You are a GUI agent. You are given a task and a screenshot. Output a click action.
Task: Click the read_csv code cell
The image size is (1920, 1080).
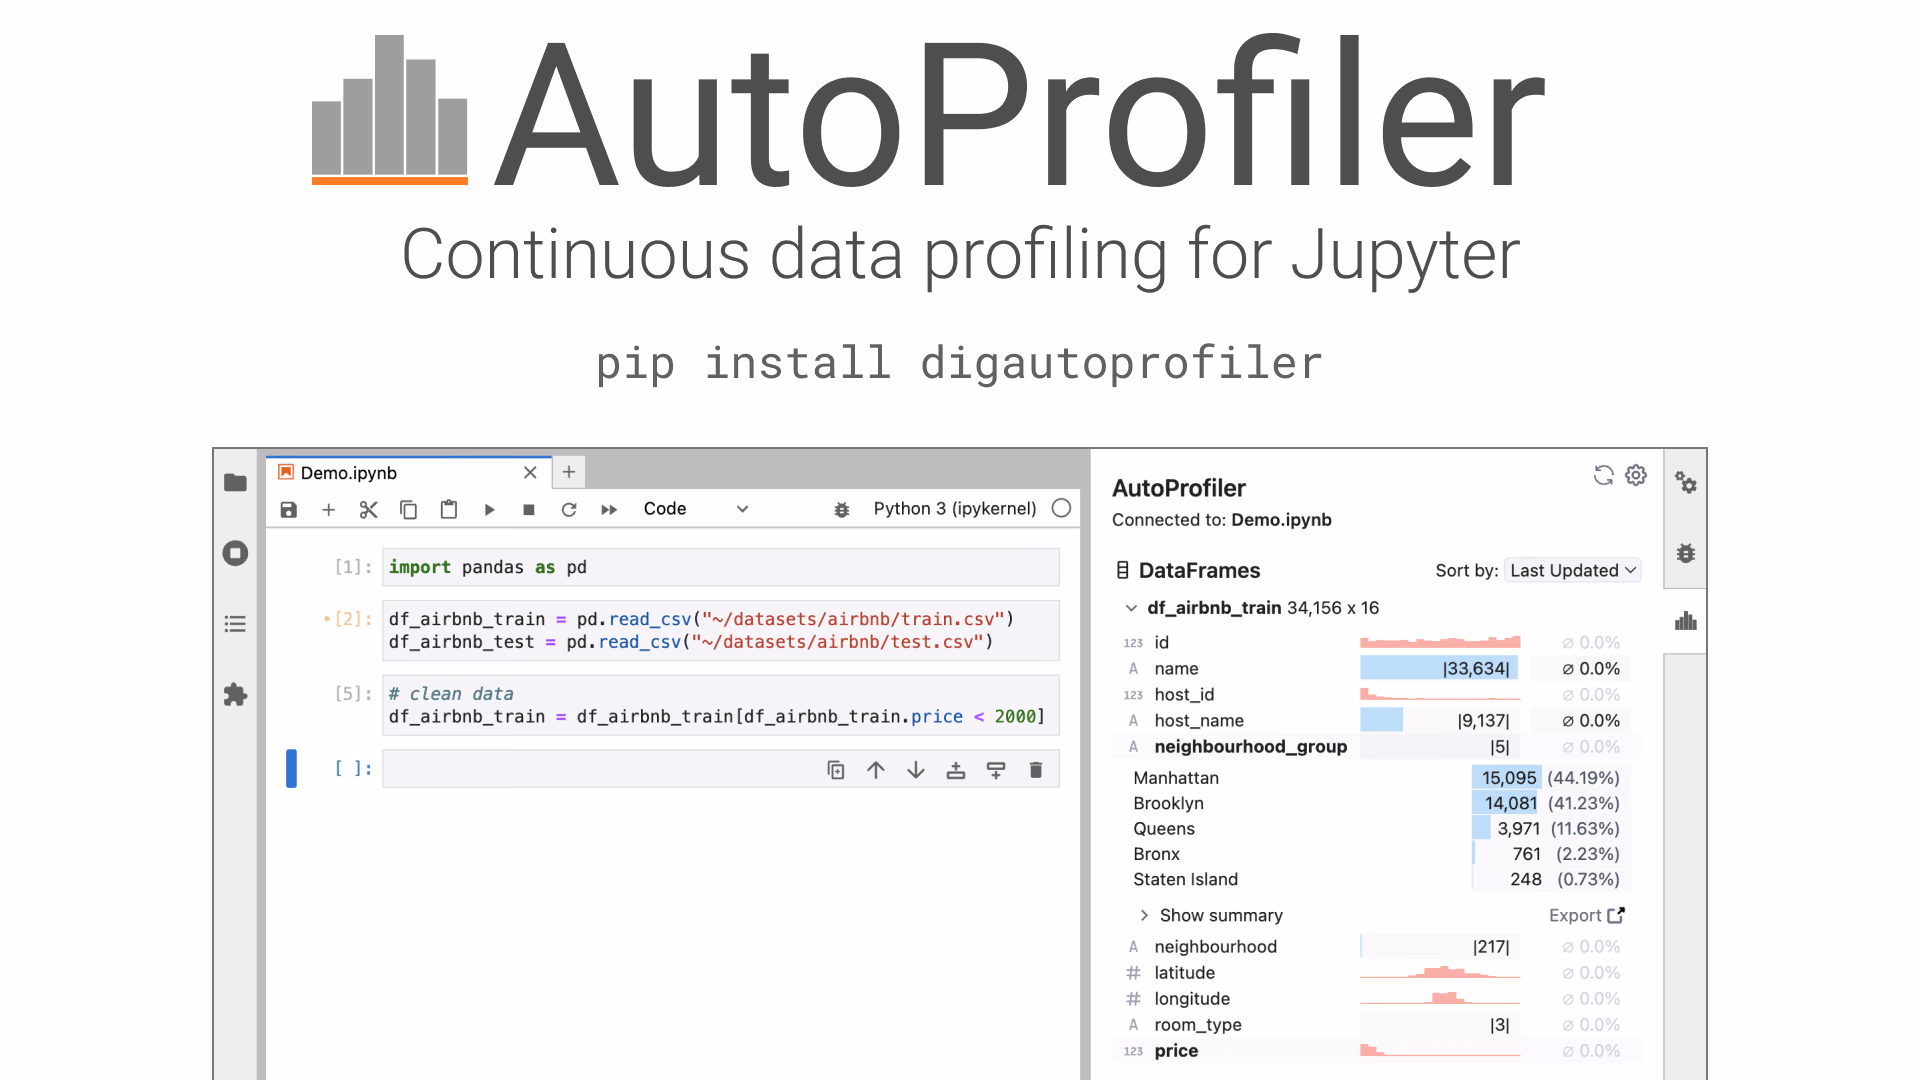[721, 630]
